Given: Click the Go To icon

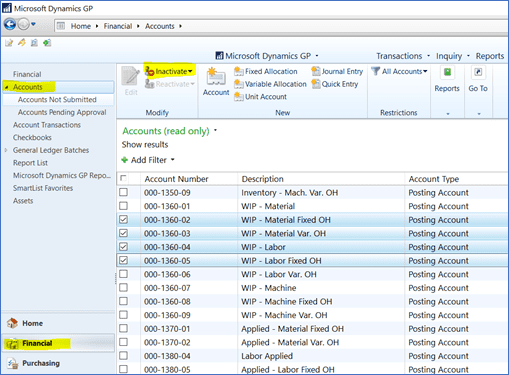Looking at the screenshot, I should point(478,72).
